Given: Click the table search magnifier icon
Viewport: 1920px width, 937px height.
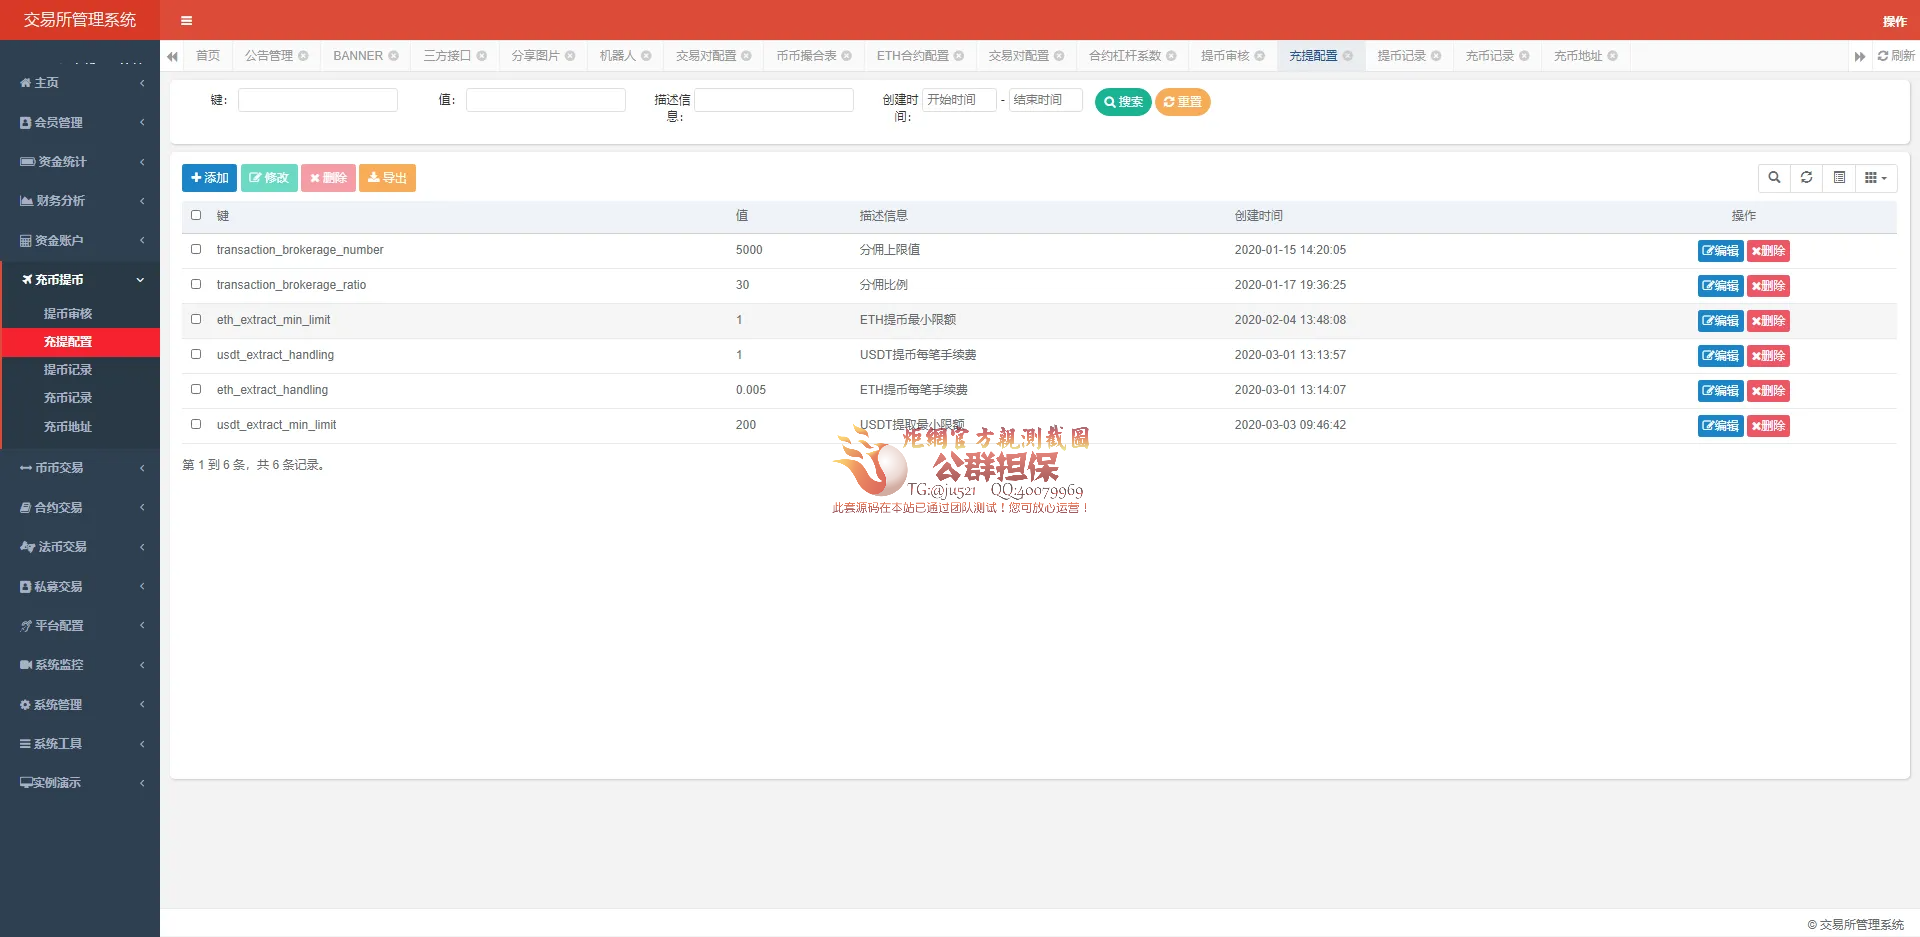Looking at the screenshot, I should (1774, 178).
